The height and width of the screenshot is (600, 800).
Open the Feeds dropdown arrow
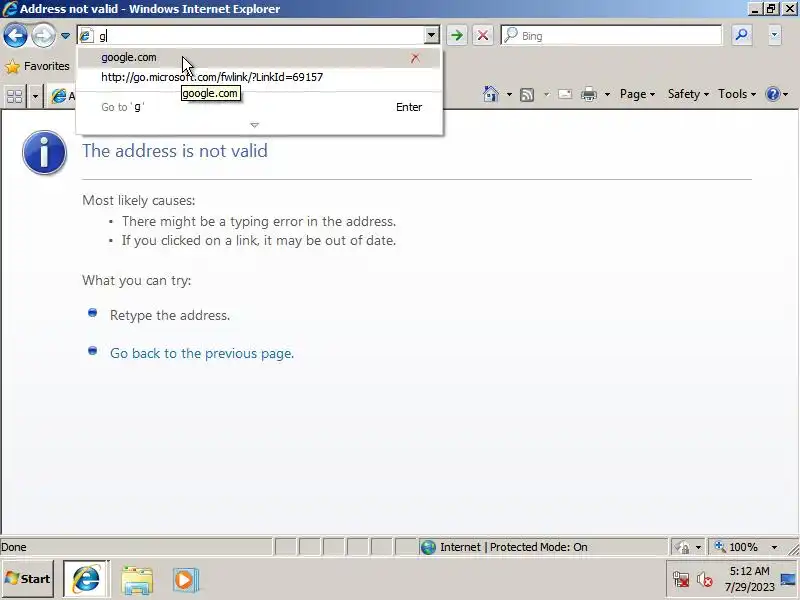coord(546,94)
